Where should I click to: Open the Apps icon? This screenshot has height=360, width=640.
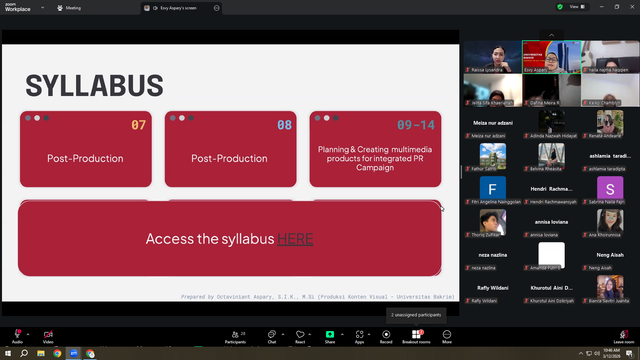359,334
